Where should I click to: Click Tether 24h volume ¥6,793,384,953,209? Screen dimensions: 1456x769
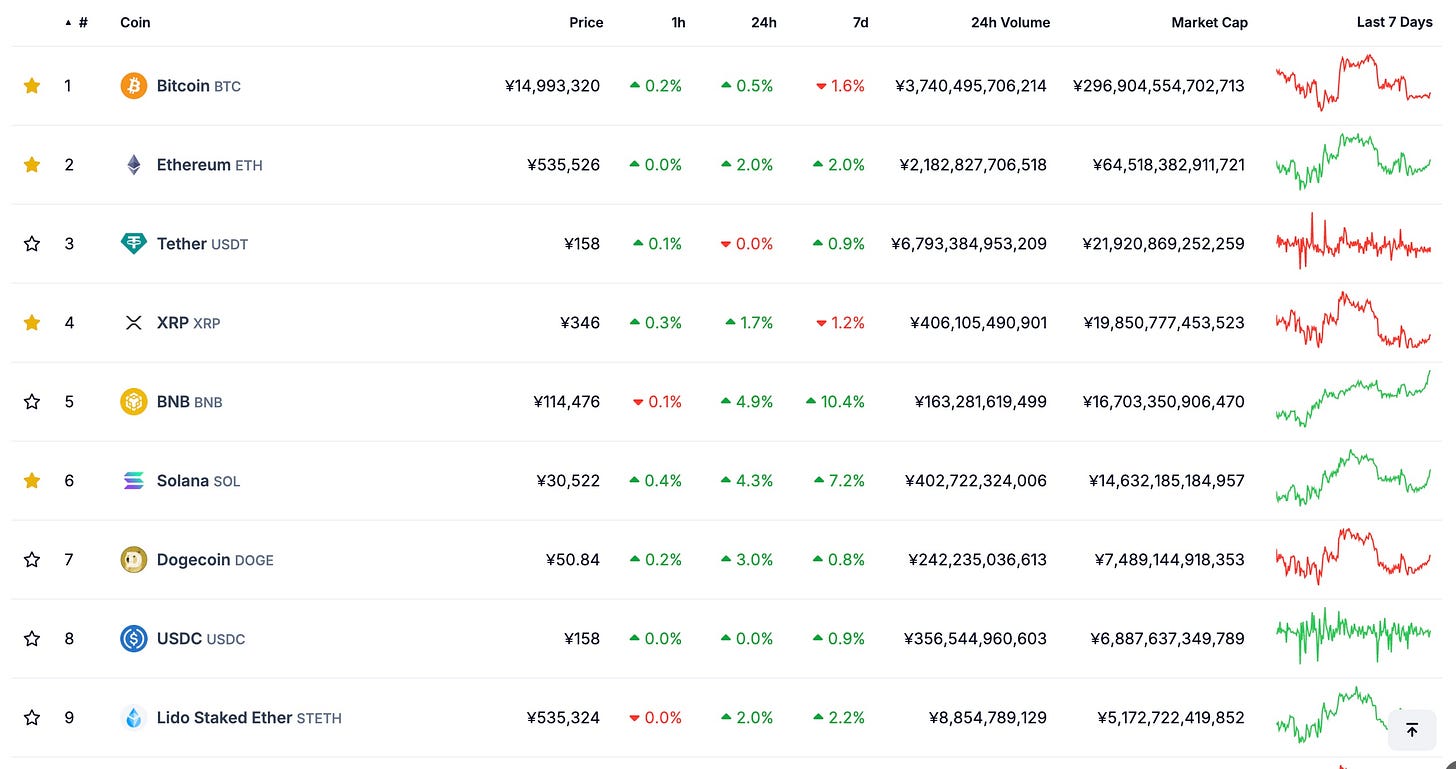(x=969, y=244)
